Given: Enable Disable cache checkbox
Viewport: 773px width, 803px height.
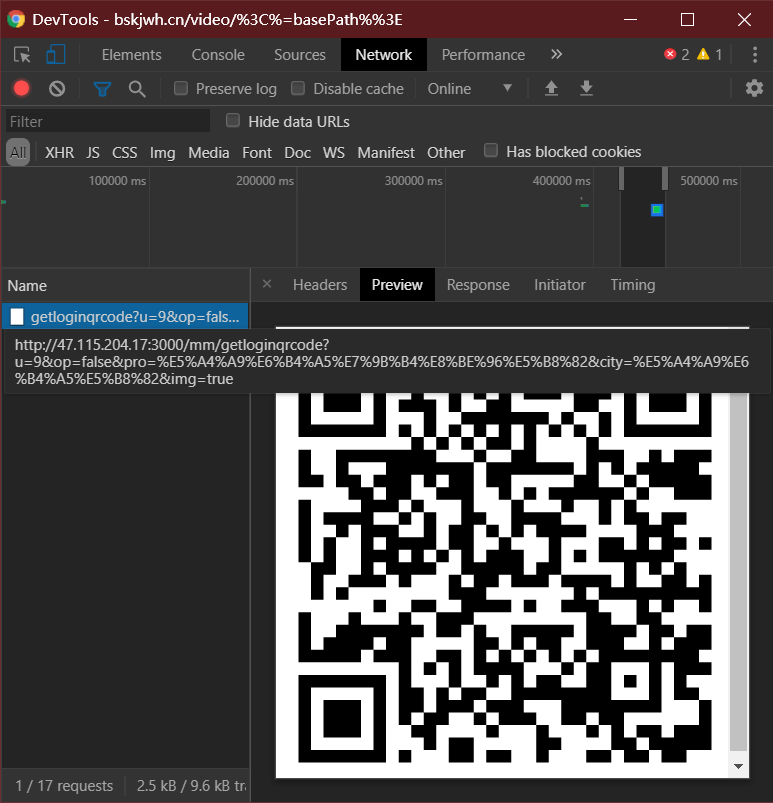Looking at the screenshot, I should coord(298,89).
